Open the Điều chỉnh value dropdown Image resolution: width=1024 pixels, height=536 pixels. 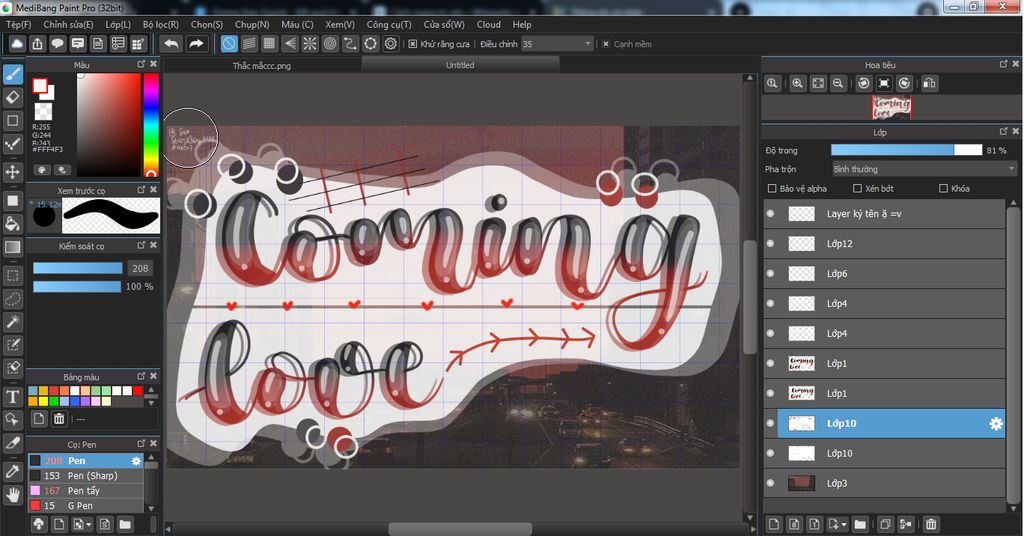coord(557,44)
